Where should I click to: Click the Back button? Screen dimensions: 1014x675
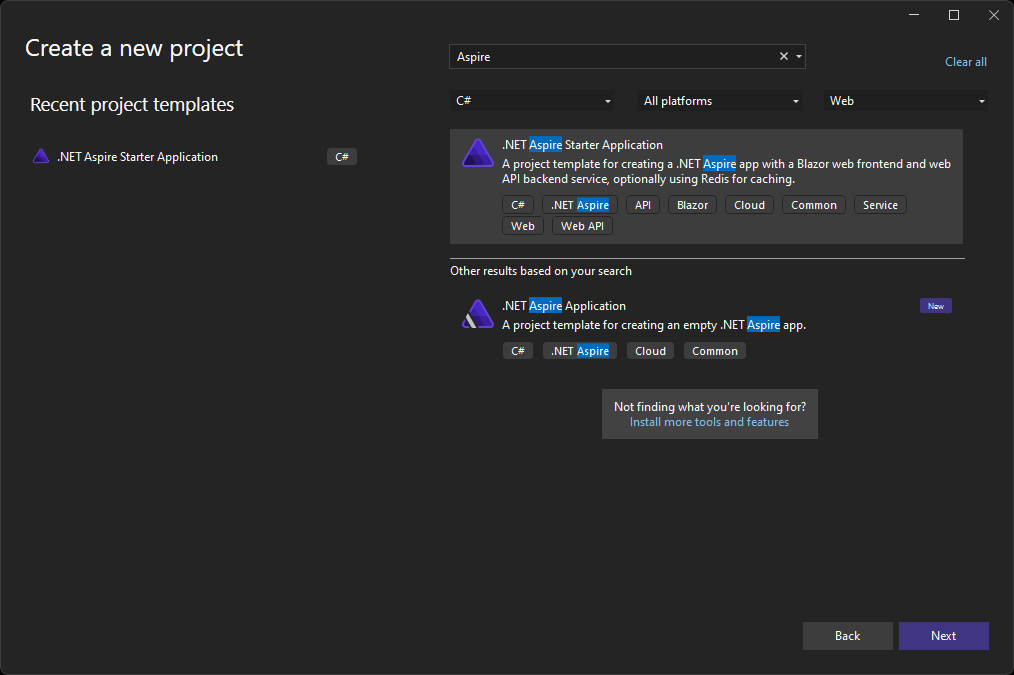[847, 635]
